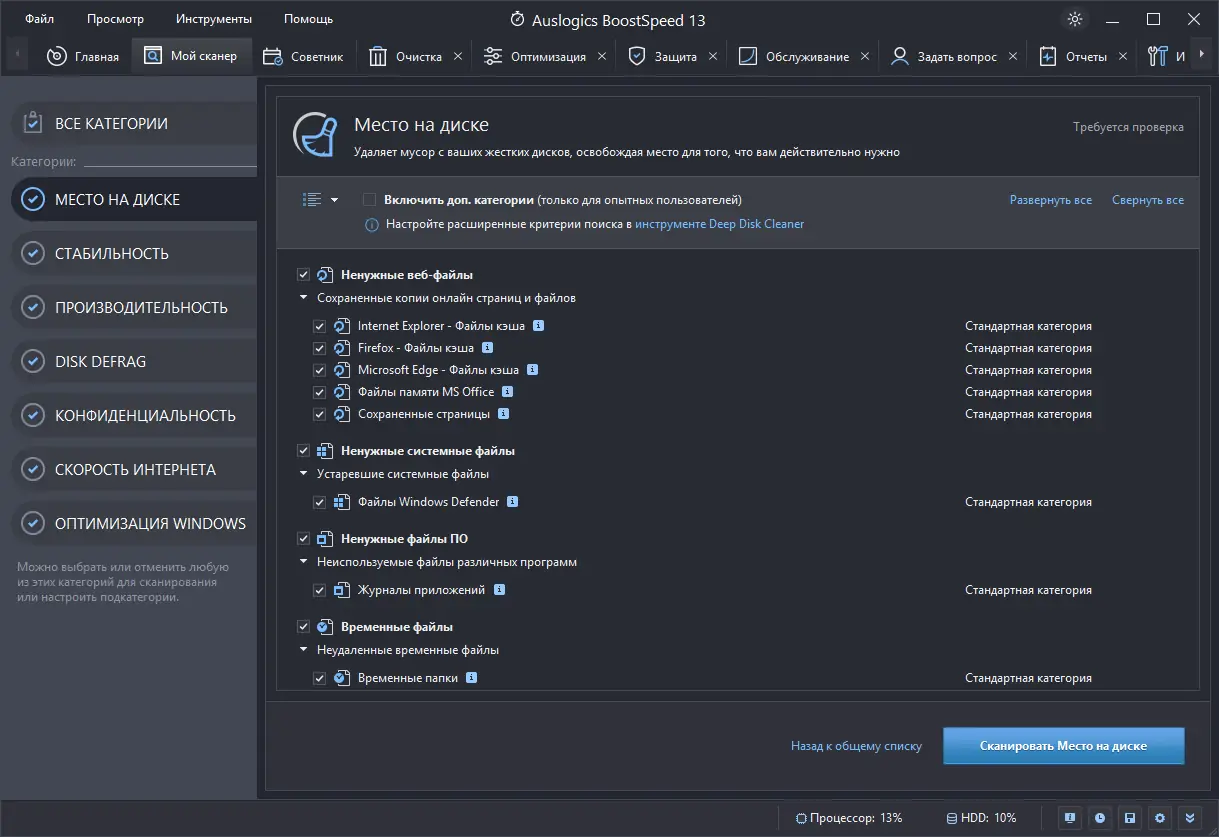Click the HDD disk icon in status bar
Screen dimensions: 1219x837
pos(951,818)
